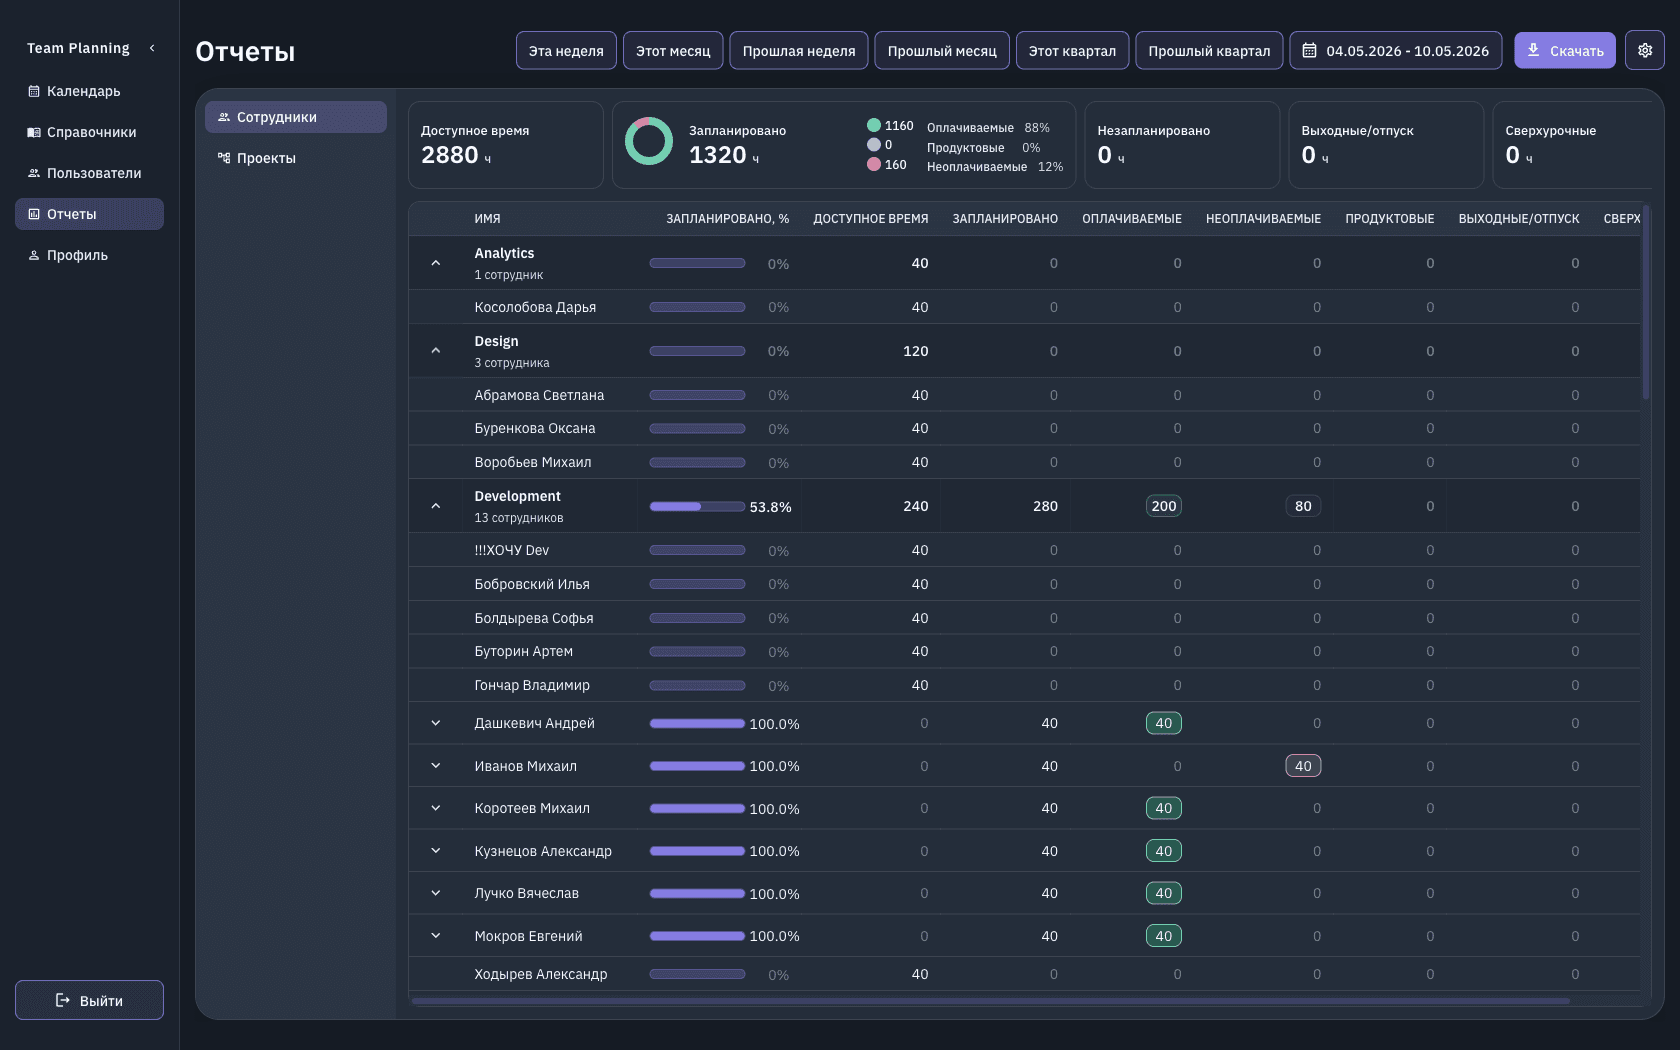Select the Сотрудники tab
Image resolution: width=1680 pixels, height=1050 pixels.
[x=296, y=117]
